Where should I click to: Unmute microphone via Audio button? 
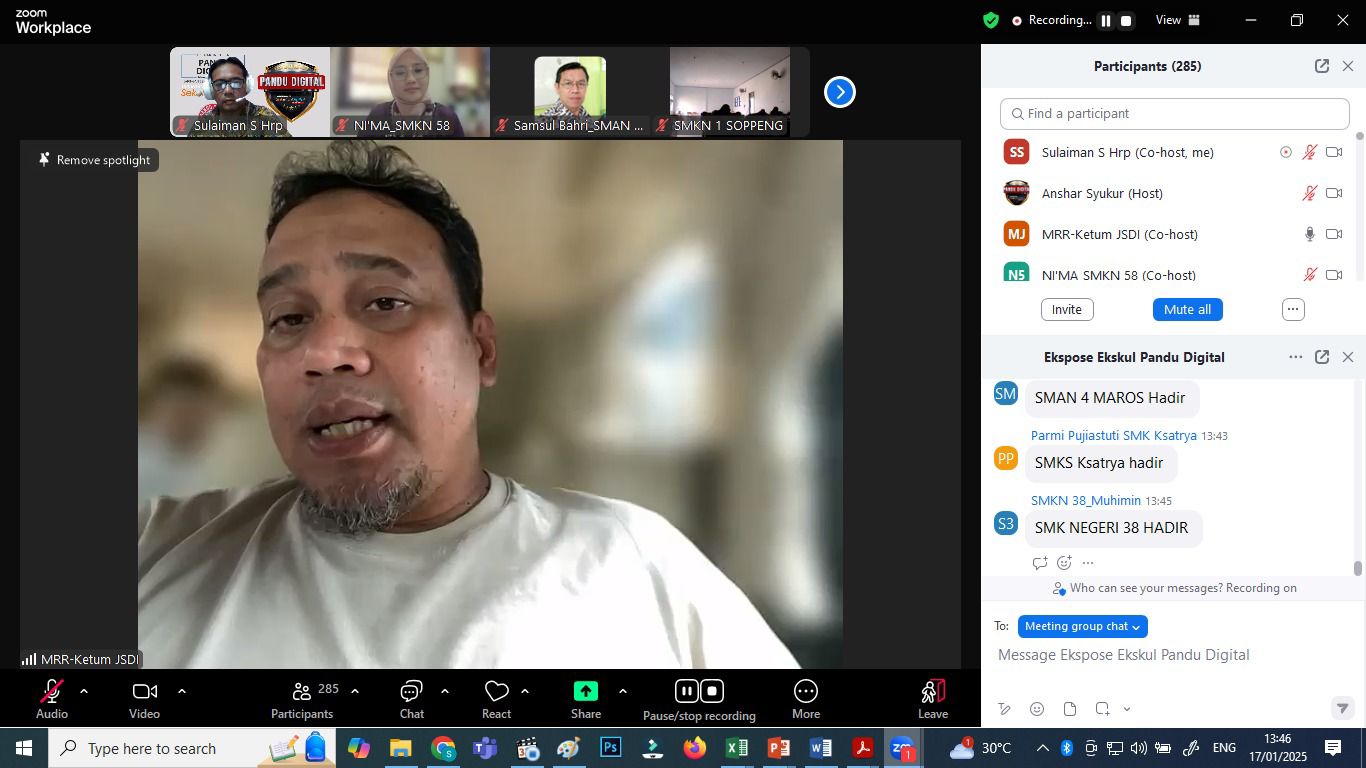[52, 692]
